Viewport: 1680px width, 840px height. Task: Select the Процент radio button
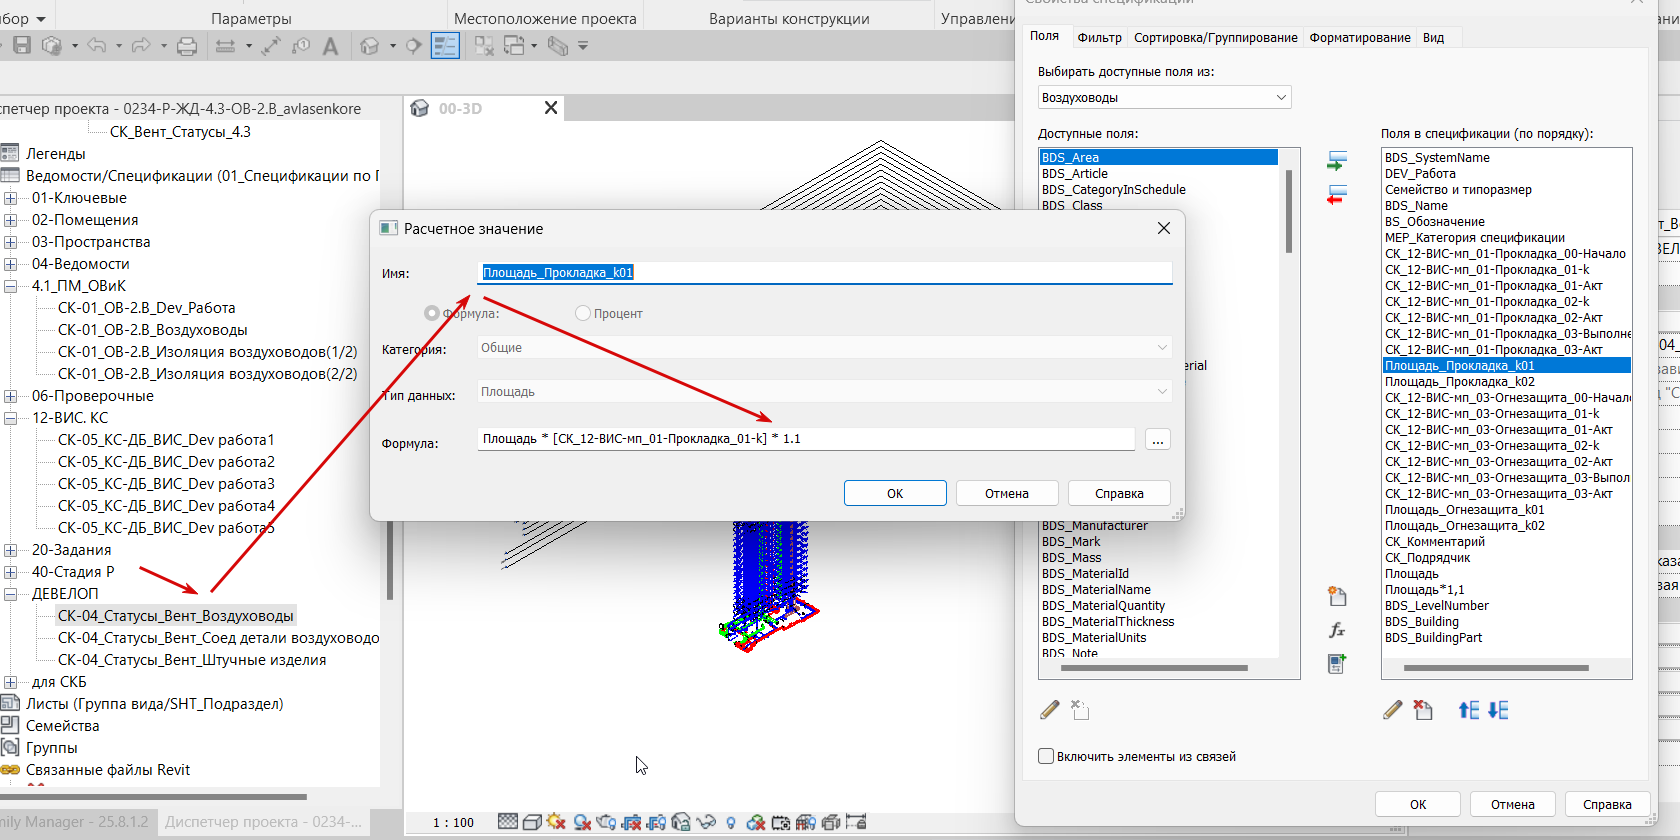pos(583,314)
